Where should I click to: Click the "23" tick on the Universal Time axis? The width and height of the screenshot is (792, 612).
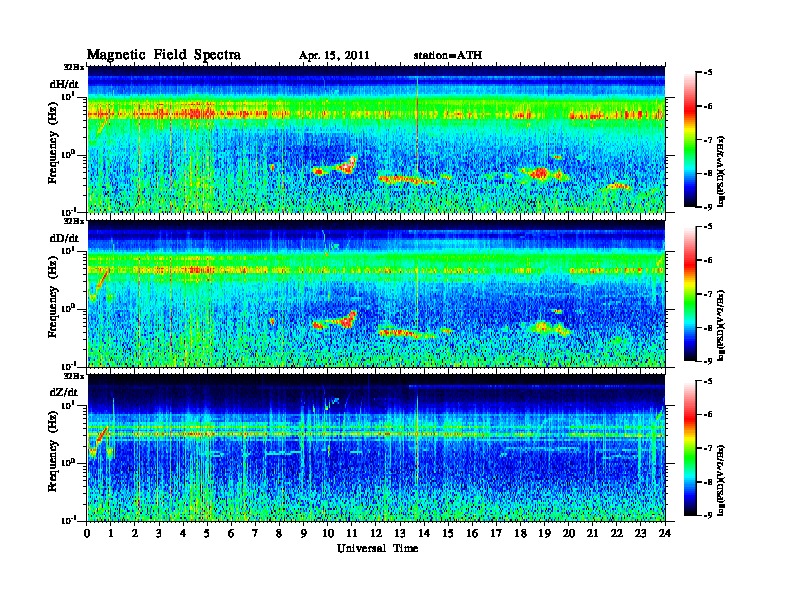[641, 534]
